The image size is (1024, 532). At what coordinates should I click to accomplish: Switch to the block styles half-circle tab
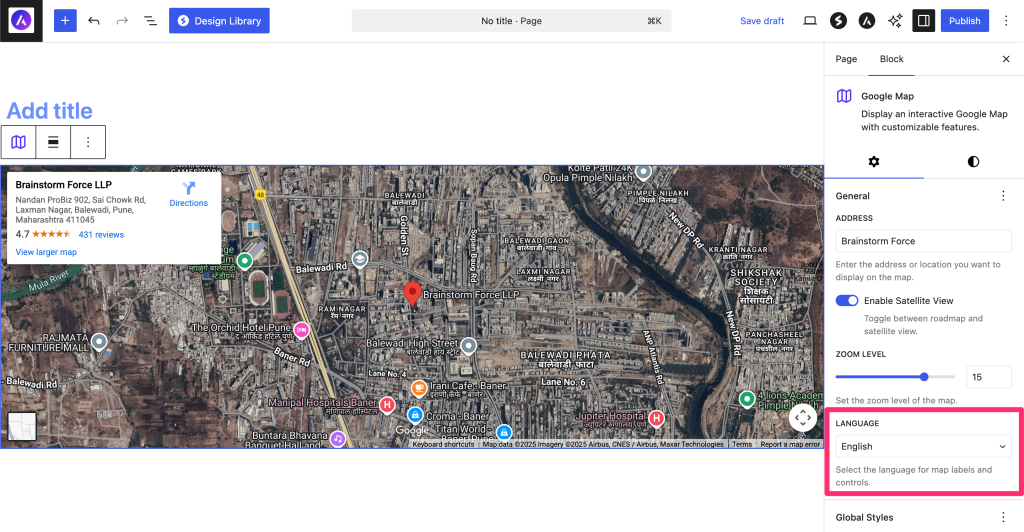(x=973, y=161)
